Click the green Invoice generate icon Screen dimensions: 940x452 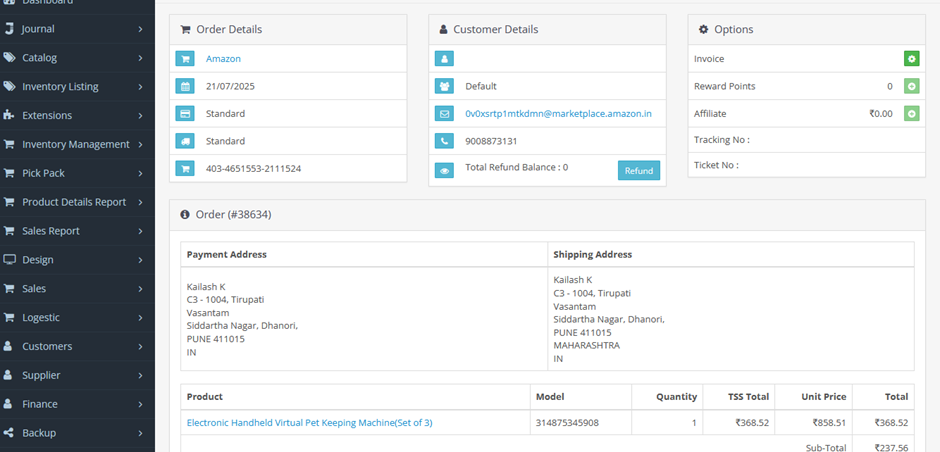click(911, 59)
